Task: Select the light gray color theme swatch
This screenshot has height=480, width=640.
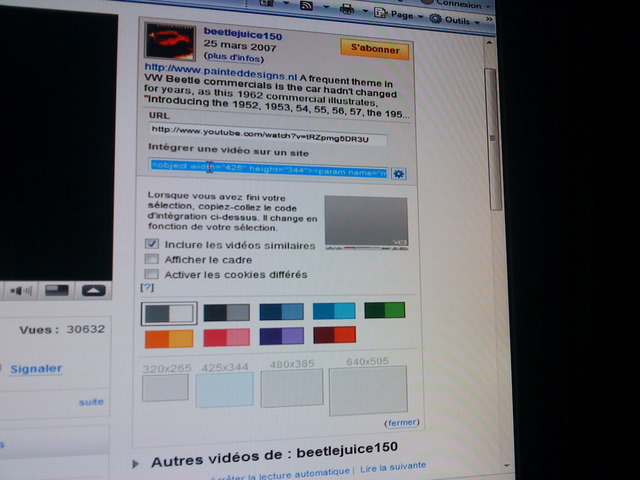Action: tap(169, 313)
